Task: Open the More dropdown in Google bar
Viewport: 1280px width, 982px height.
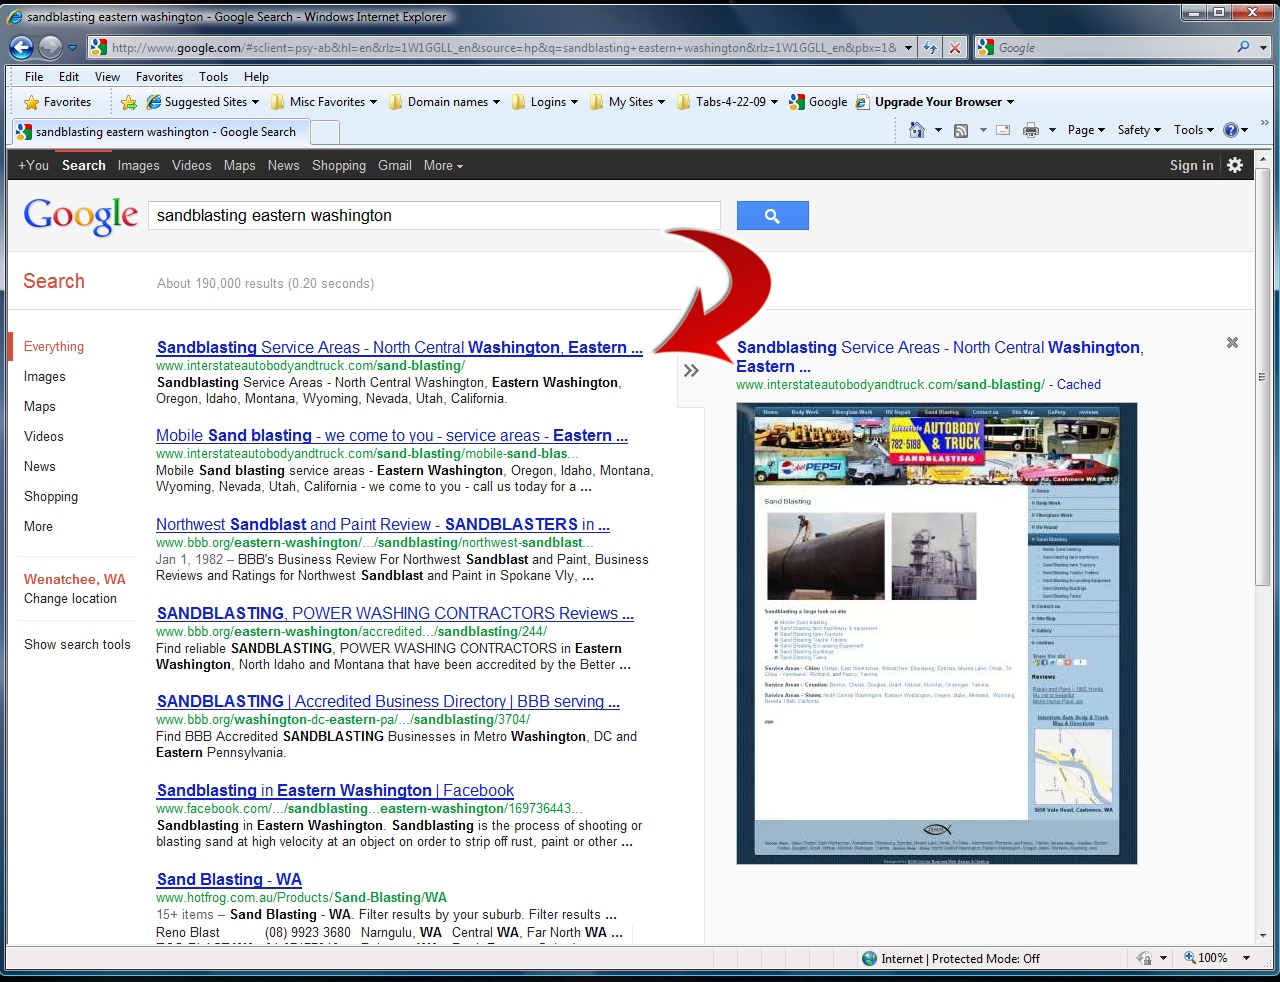Action: (443, 165)
